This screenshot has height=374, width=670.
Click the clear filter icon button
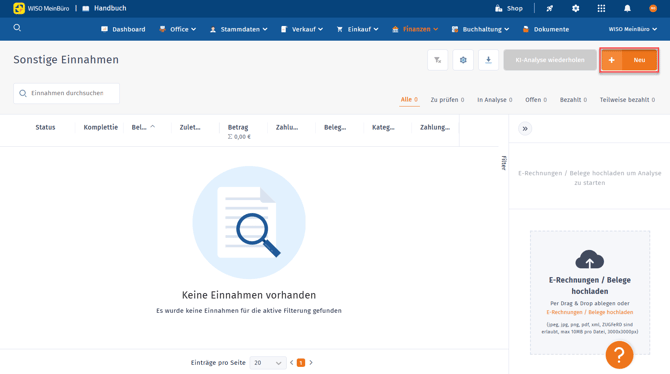(x=438, y=60)
